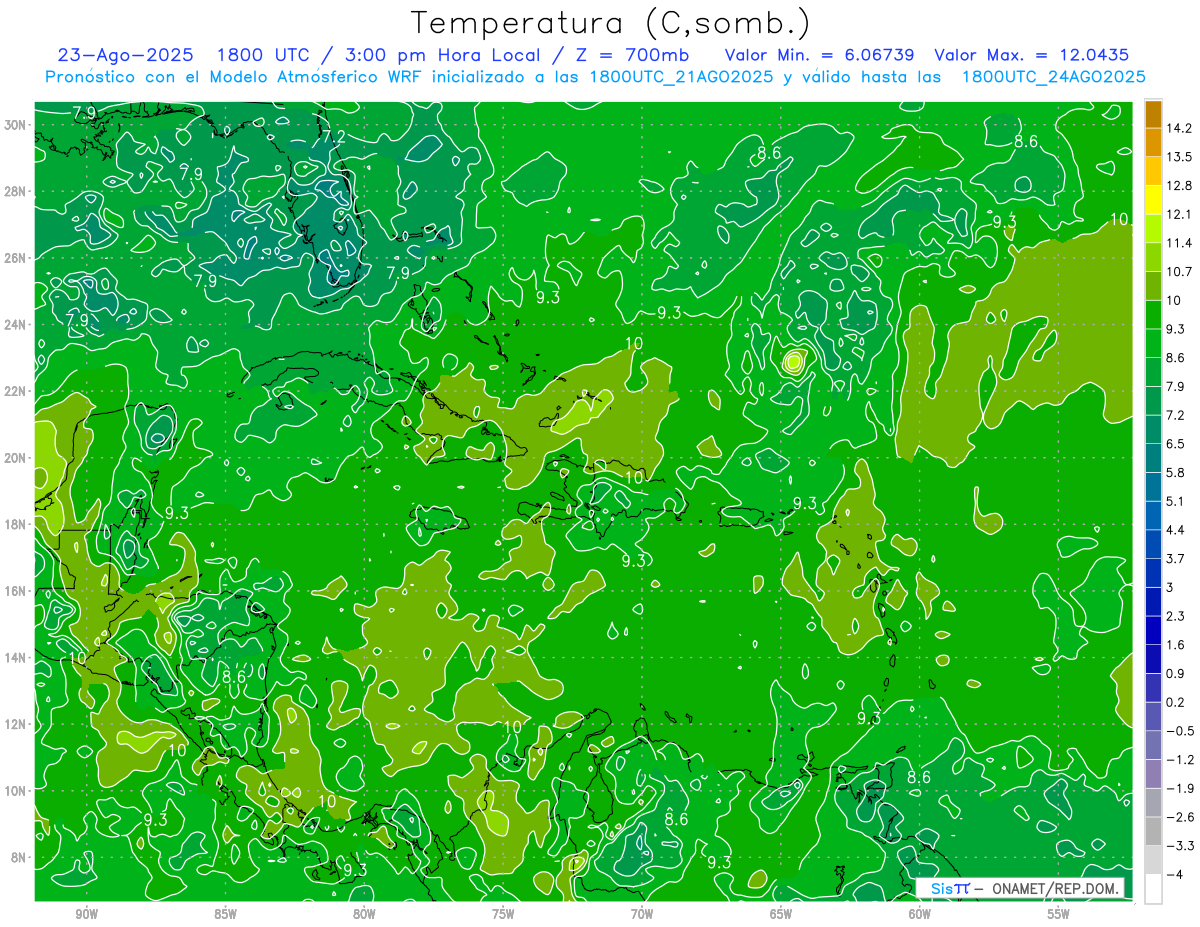Click the 'SisTT - ONAMET/REP.DOM.' credit box

(1020, 888)
